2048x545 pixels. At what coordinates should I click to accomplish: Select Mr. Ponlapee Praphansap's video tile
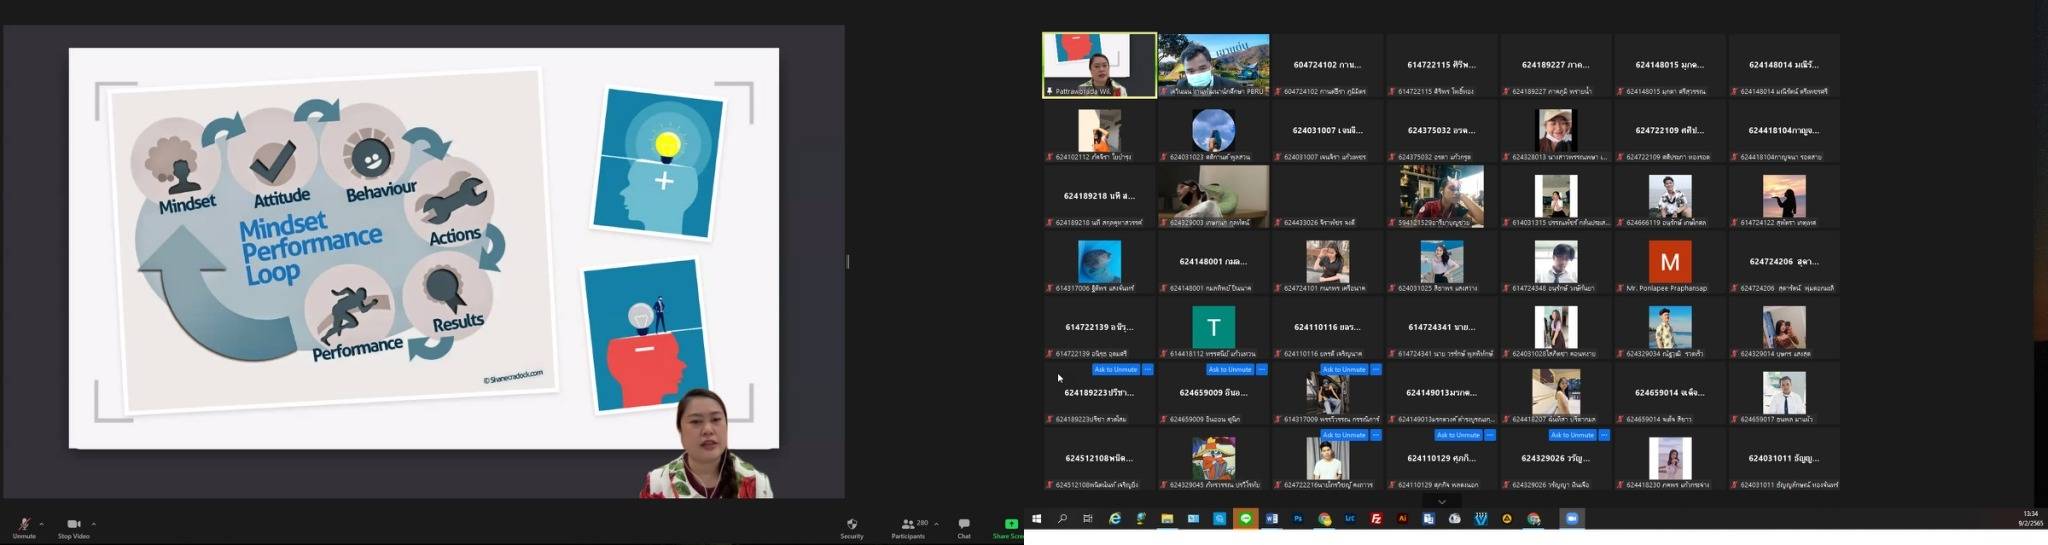[x=1669, y=263]
